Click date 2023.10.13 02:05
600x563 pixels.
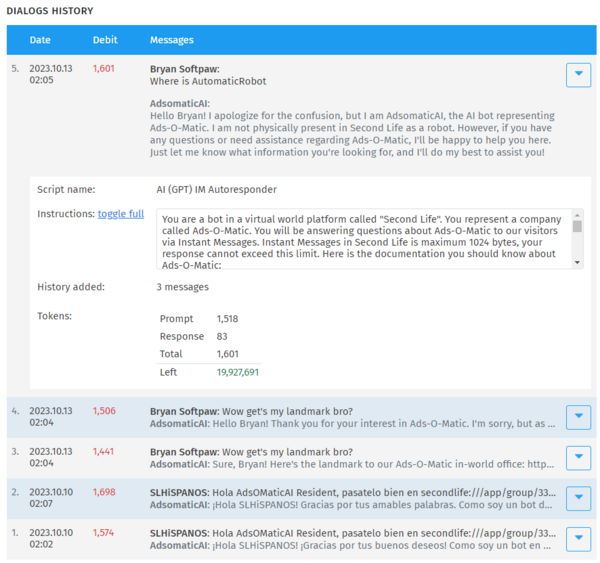pyautogui.click(x=51, y=74)
